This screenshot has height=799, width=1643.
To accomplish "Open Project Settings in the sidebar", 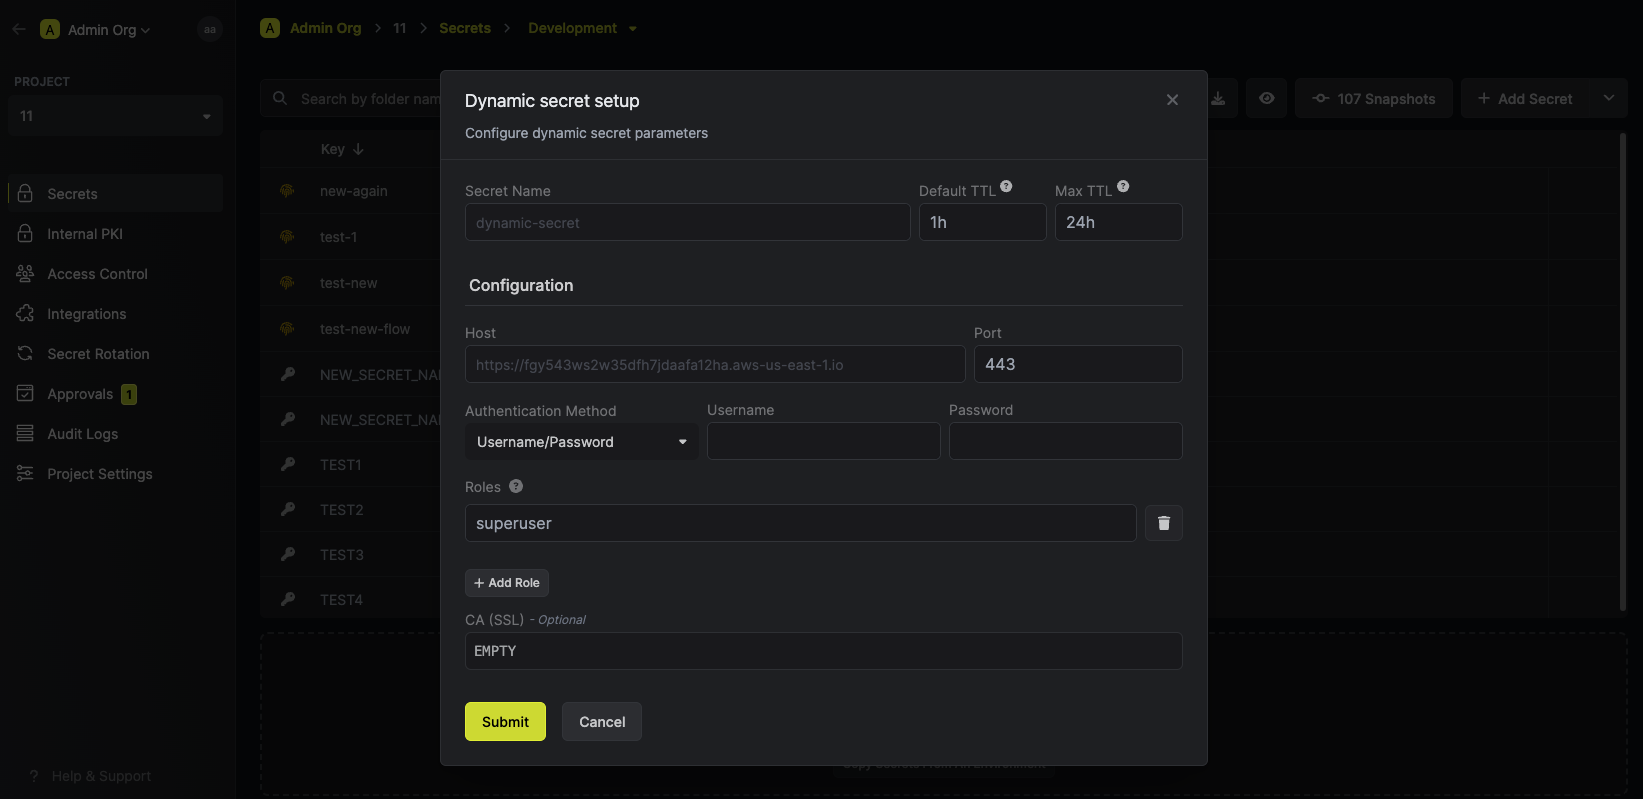I will tap(116, 474).
